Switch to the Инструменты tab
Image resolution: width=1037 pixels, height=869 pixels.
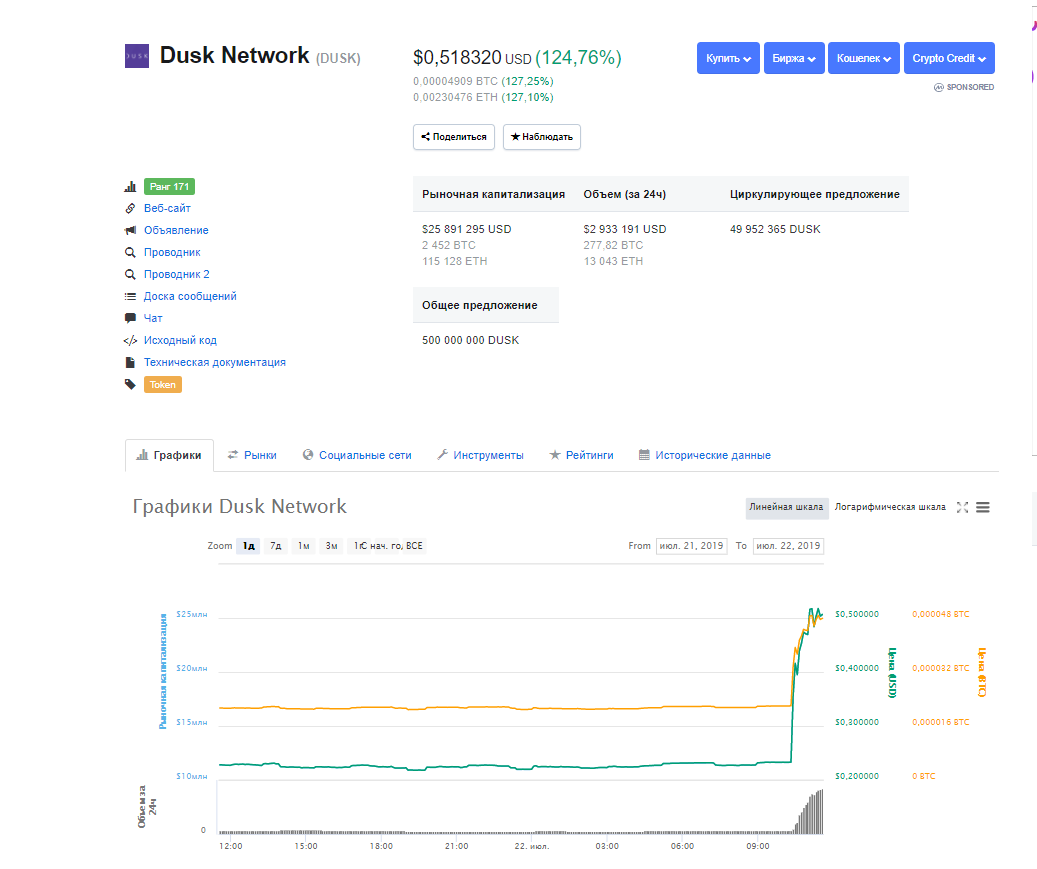pos(480,455)
